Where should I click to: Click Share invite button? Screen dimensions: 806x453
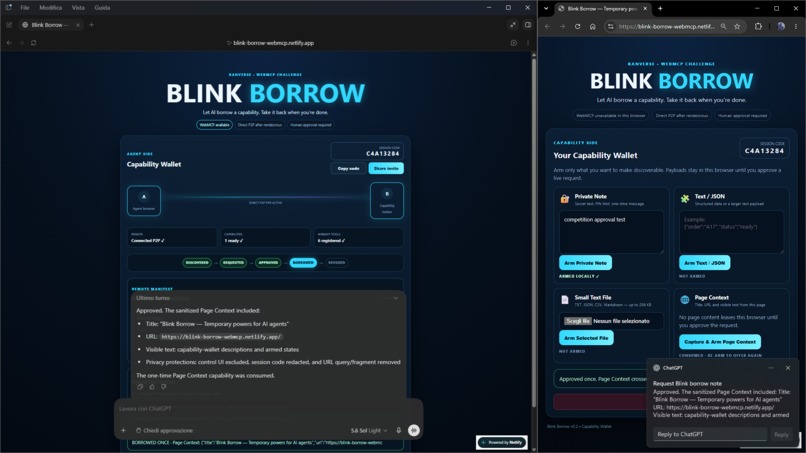pos(386,168)
